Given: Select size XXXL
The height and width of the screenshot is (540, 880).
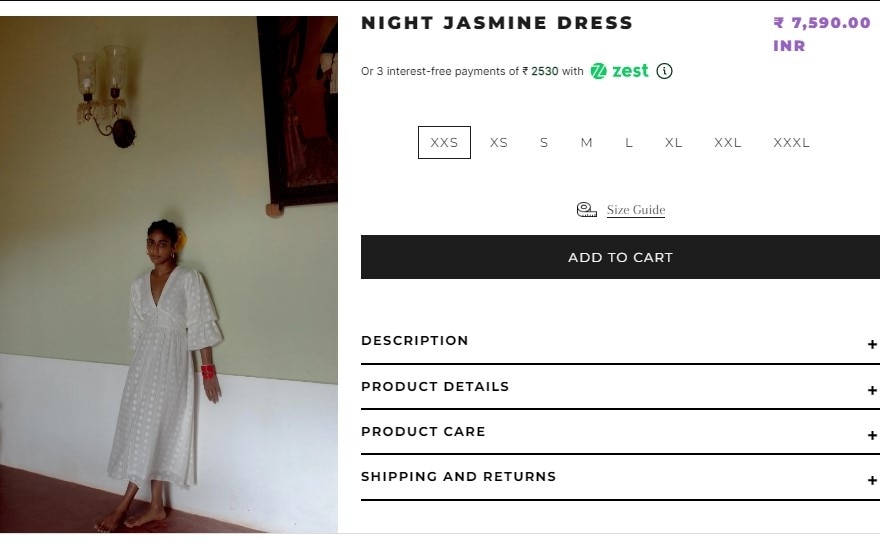Looking at the screenshot, I should click(x=791, y=142).
